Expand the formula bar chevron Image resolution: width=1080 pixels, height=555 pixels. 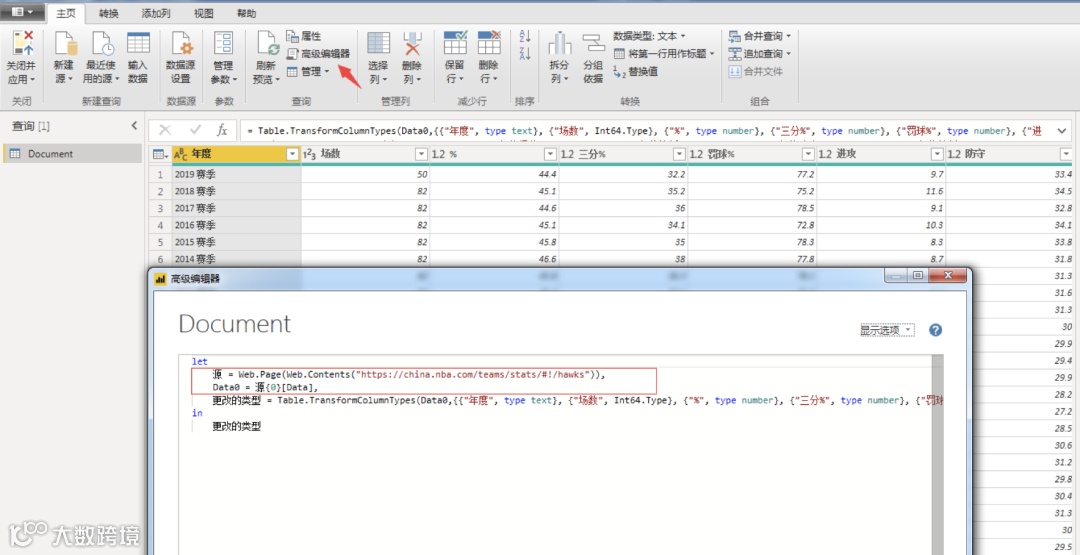pyautogui.click(x=1061, y=130)
